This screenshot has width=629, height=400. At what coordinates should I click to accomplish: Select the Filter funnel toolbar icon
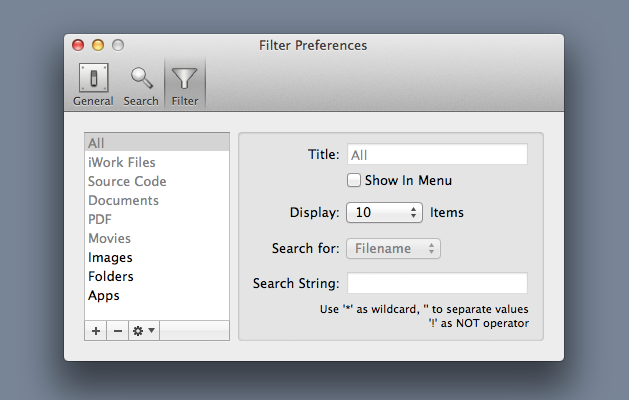[x=185, y=84]
